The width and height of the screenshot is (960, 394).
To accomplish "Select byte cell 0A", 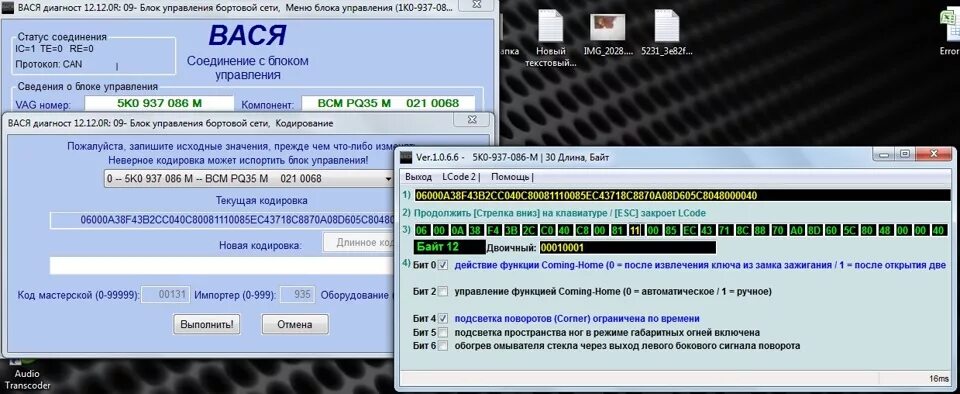I will click(458, 230).
